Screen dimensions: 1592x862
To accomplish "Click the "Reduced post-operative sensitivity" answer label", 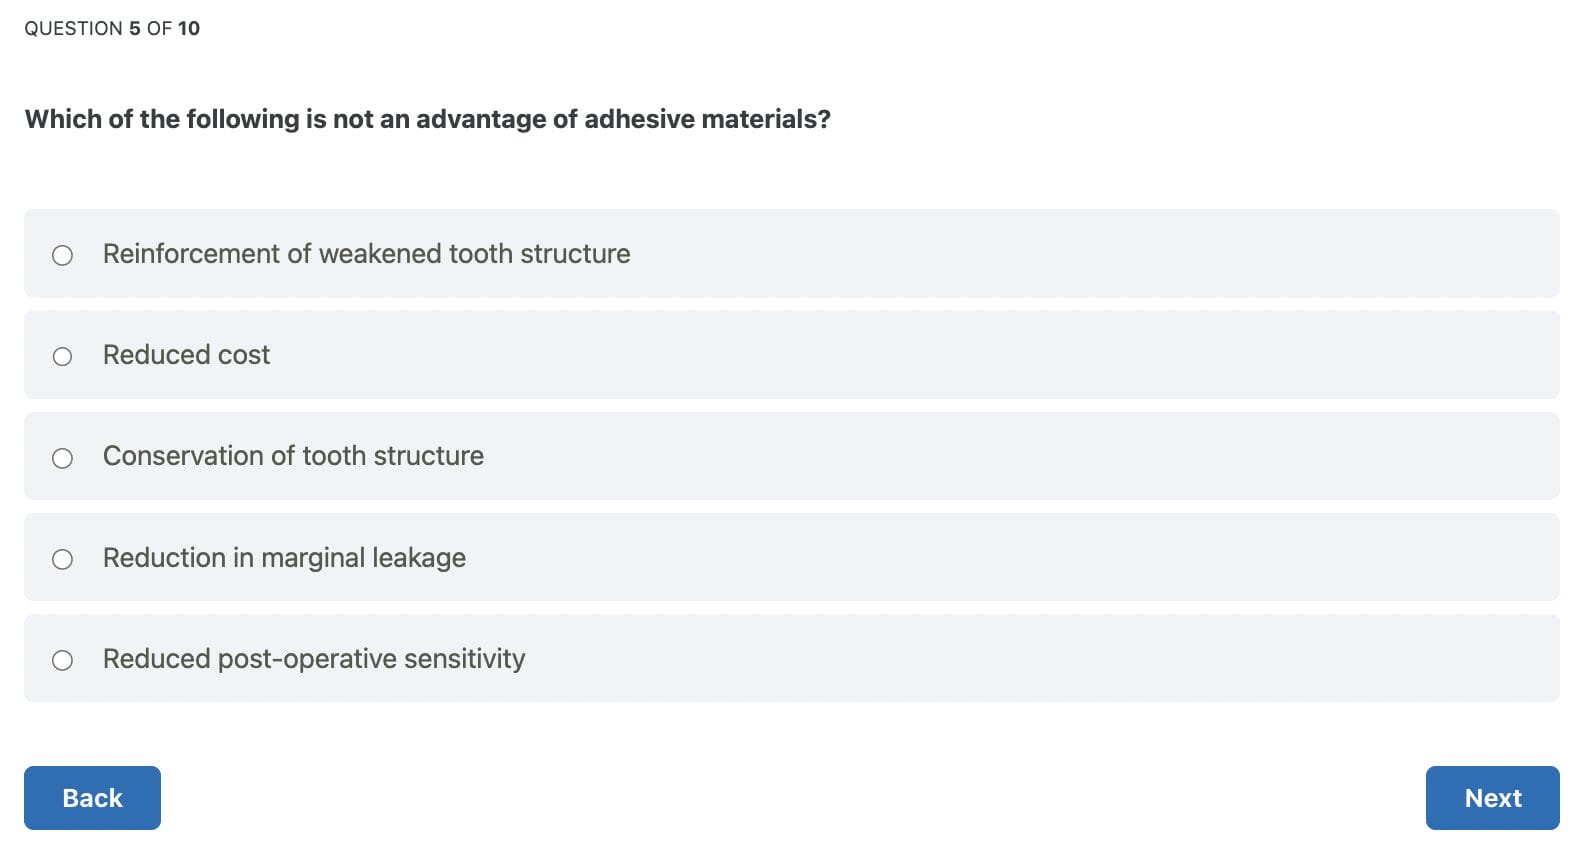I will [x=314, y=659].
